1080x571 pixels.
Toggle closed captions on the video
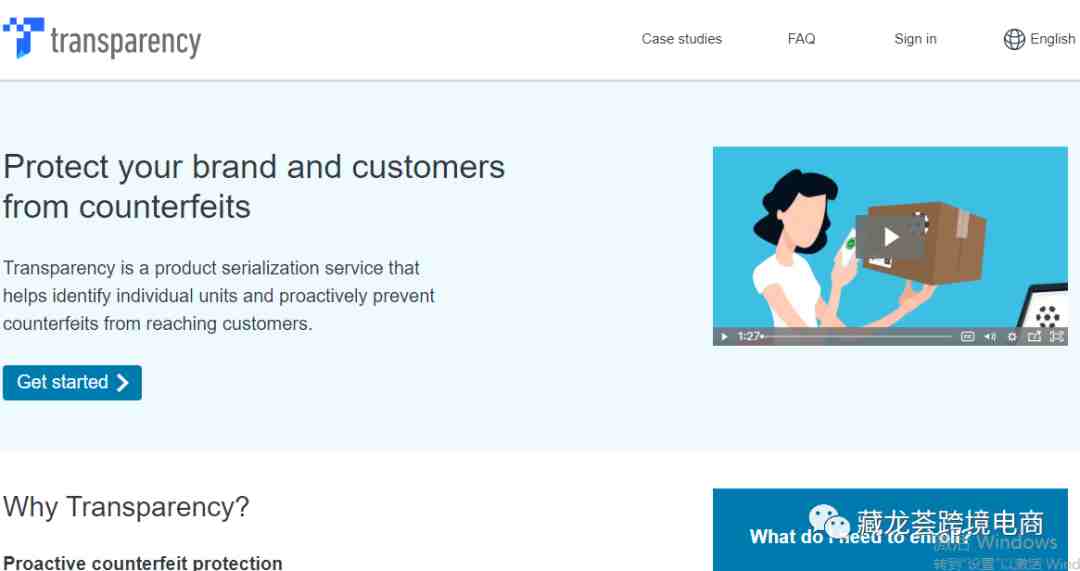click(968, 337)
